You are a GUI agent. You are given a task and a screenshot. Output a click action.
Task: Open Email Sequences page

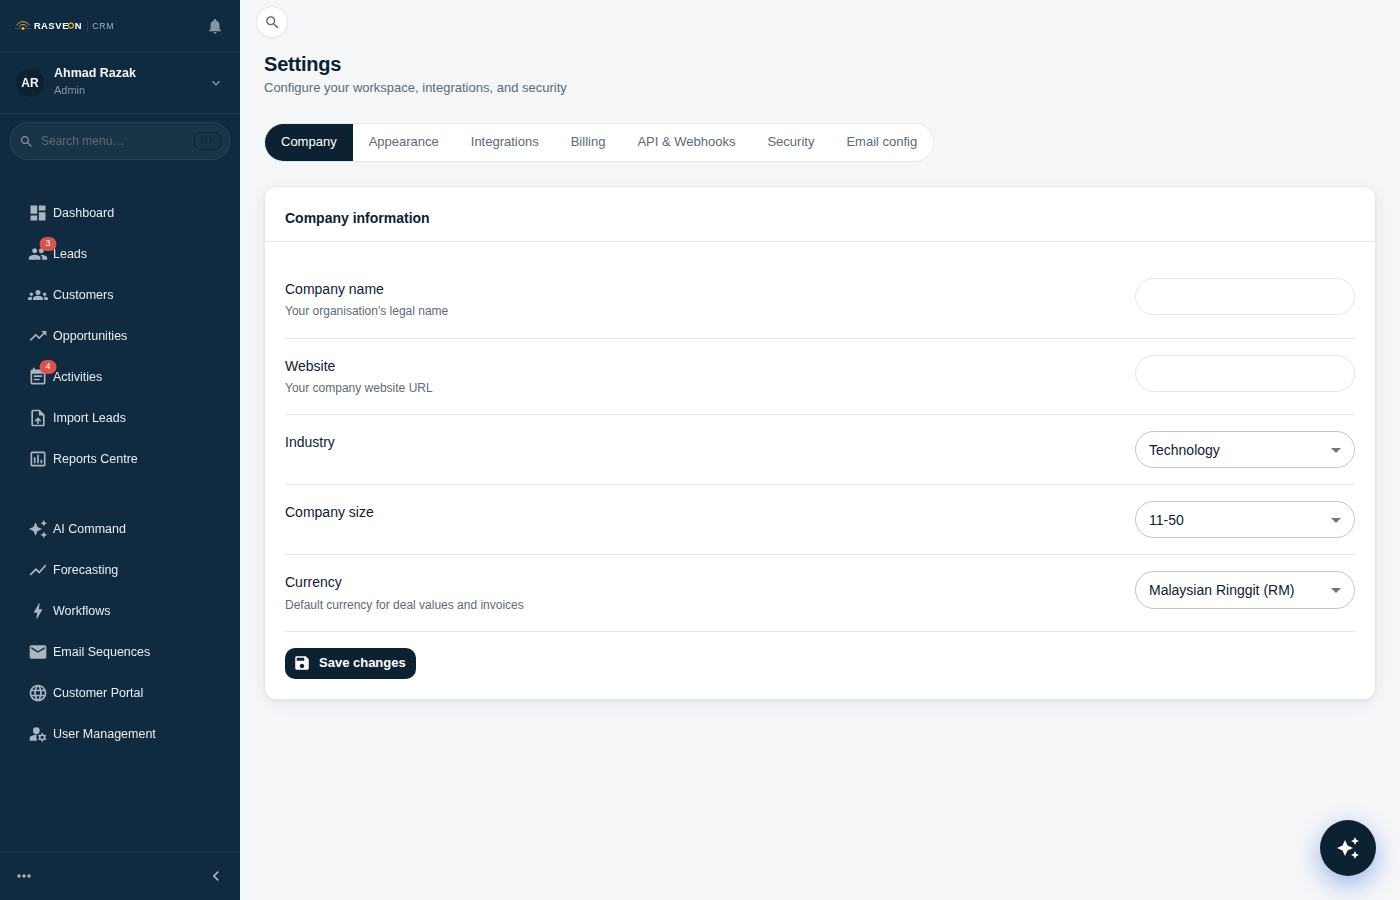[x=120, y=652]
